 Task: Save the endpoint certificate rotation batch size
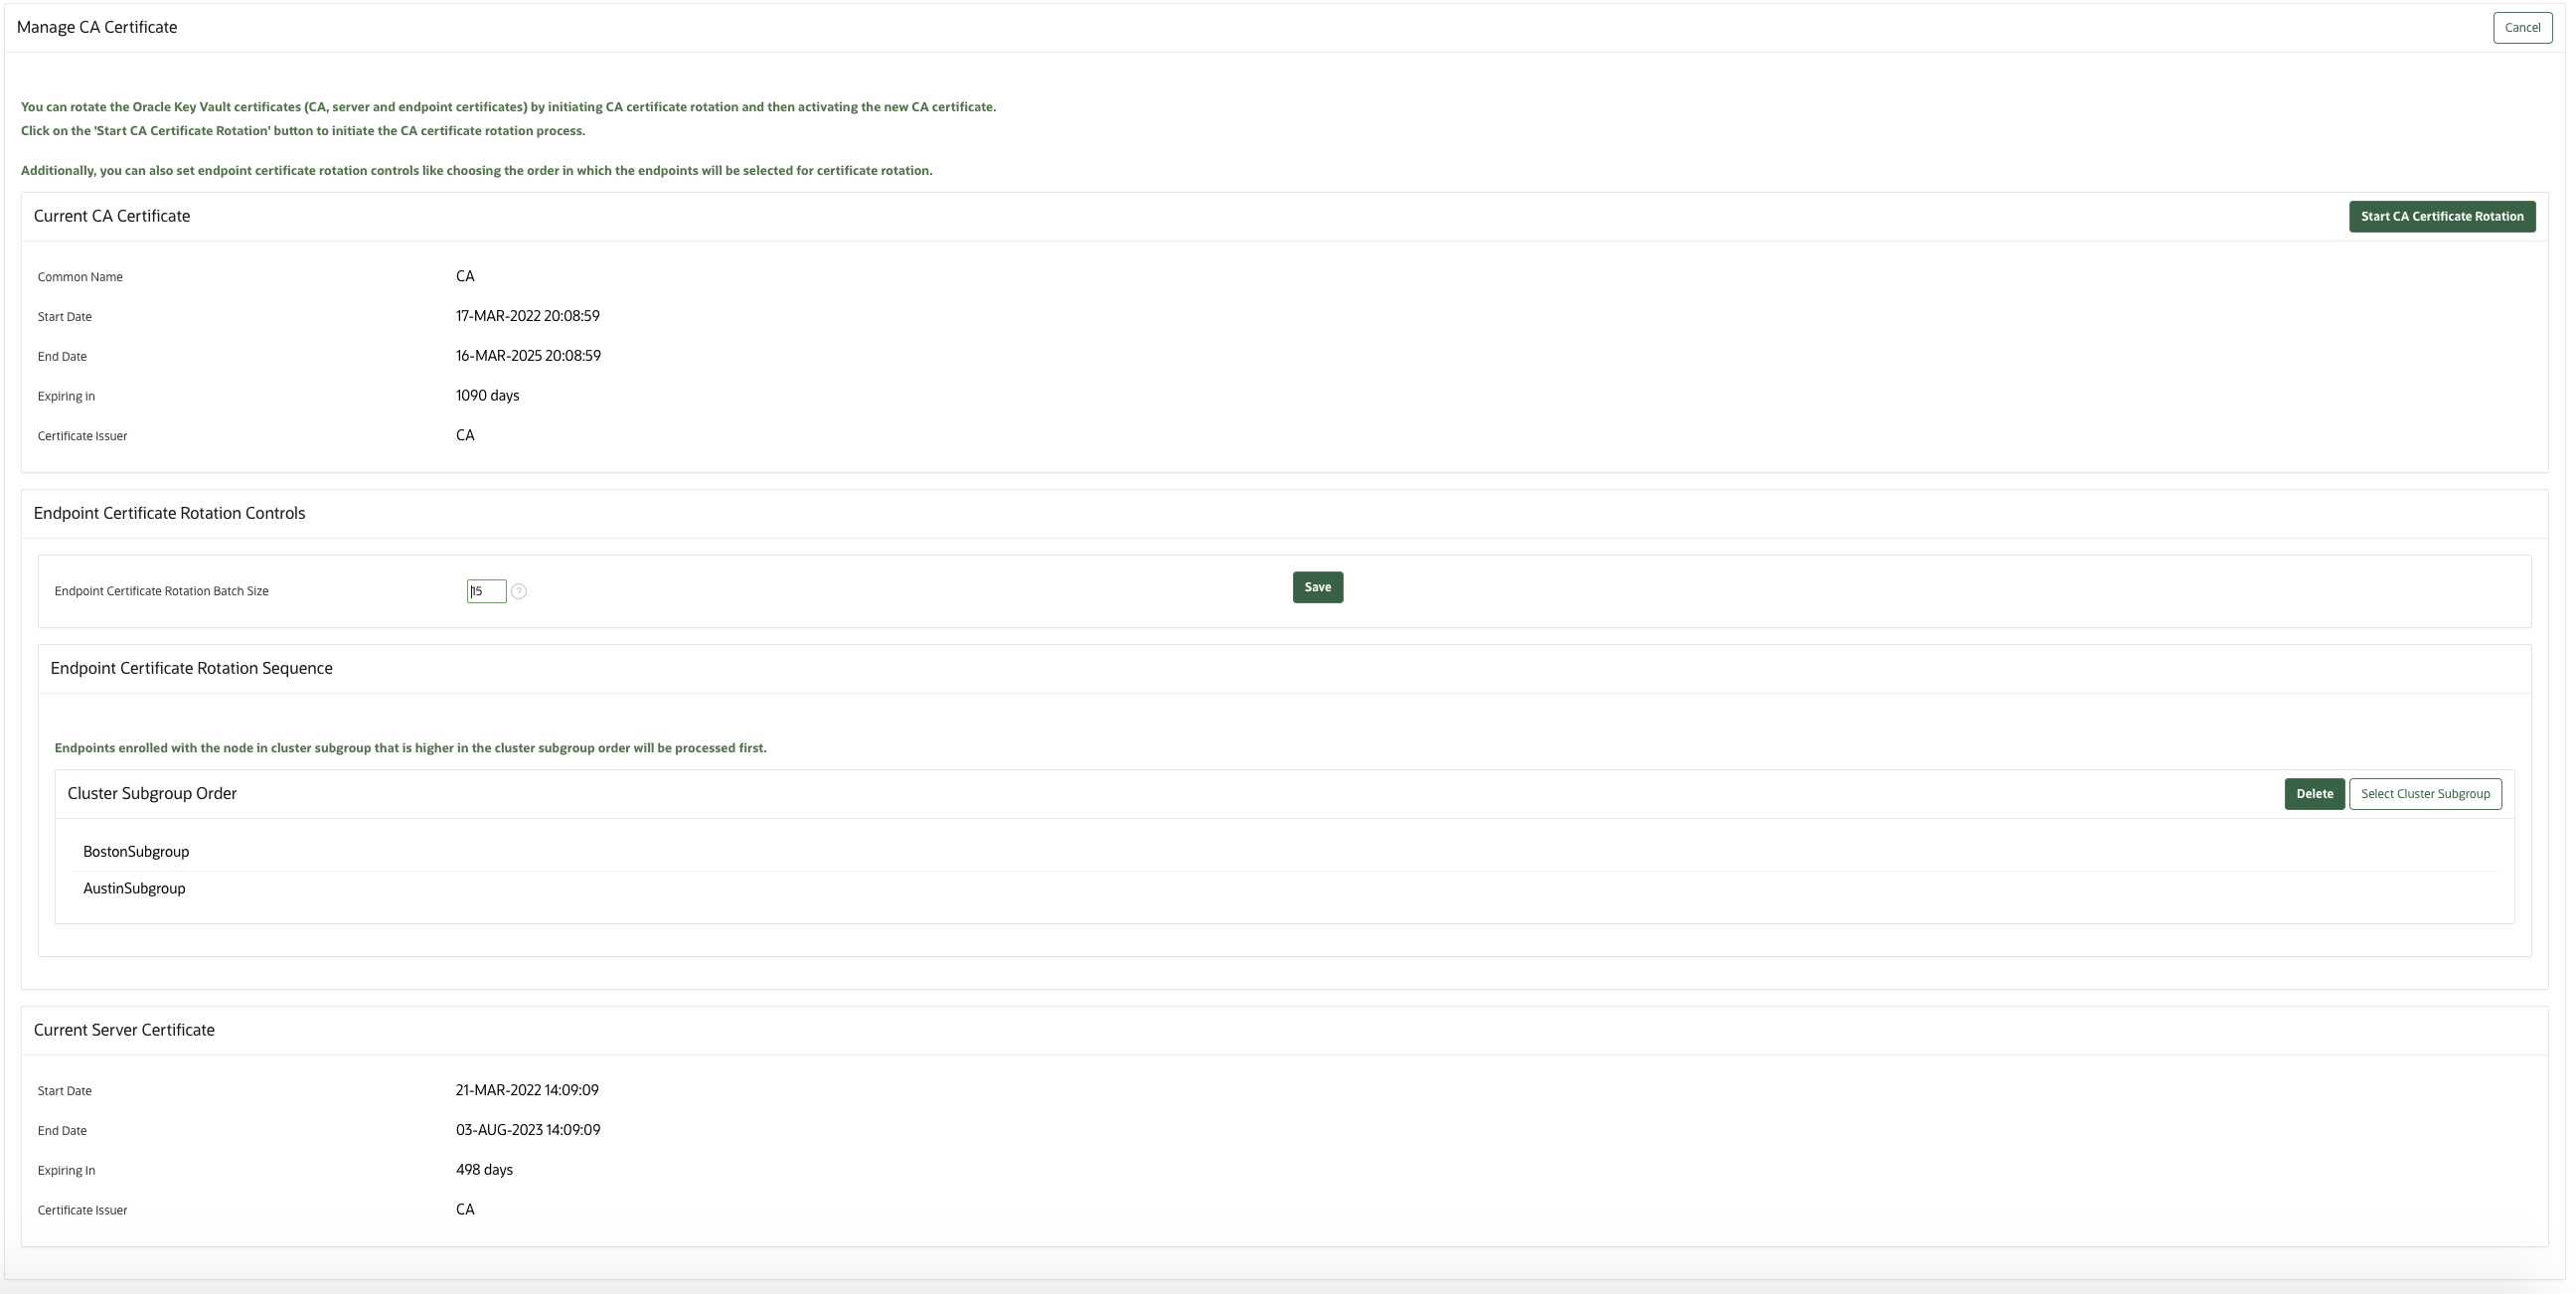[x=1317, y=587]
